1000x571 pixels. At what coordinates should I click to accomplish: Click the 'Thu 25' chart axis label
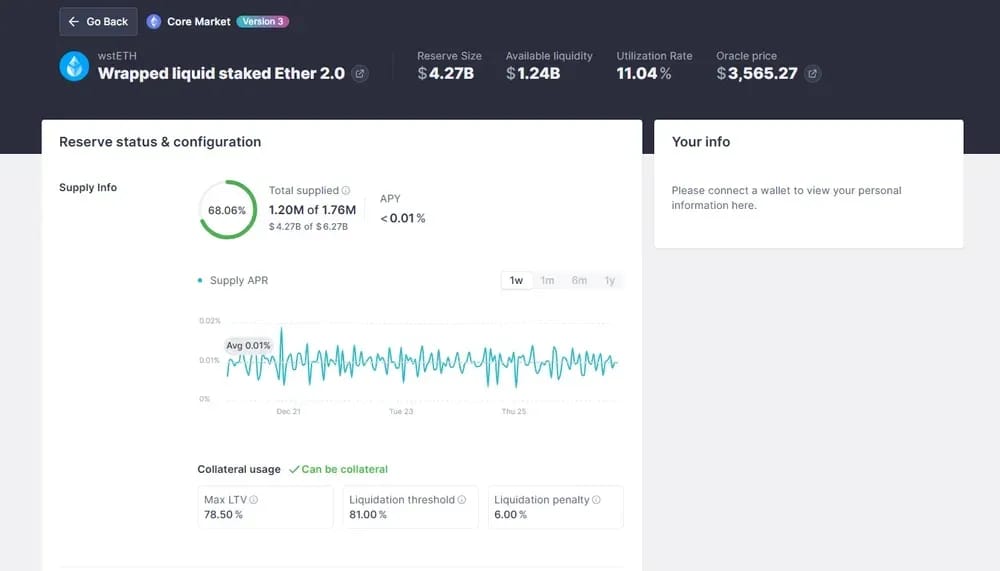514,412
